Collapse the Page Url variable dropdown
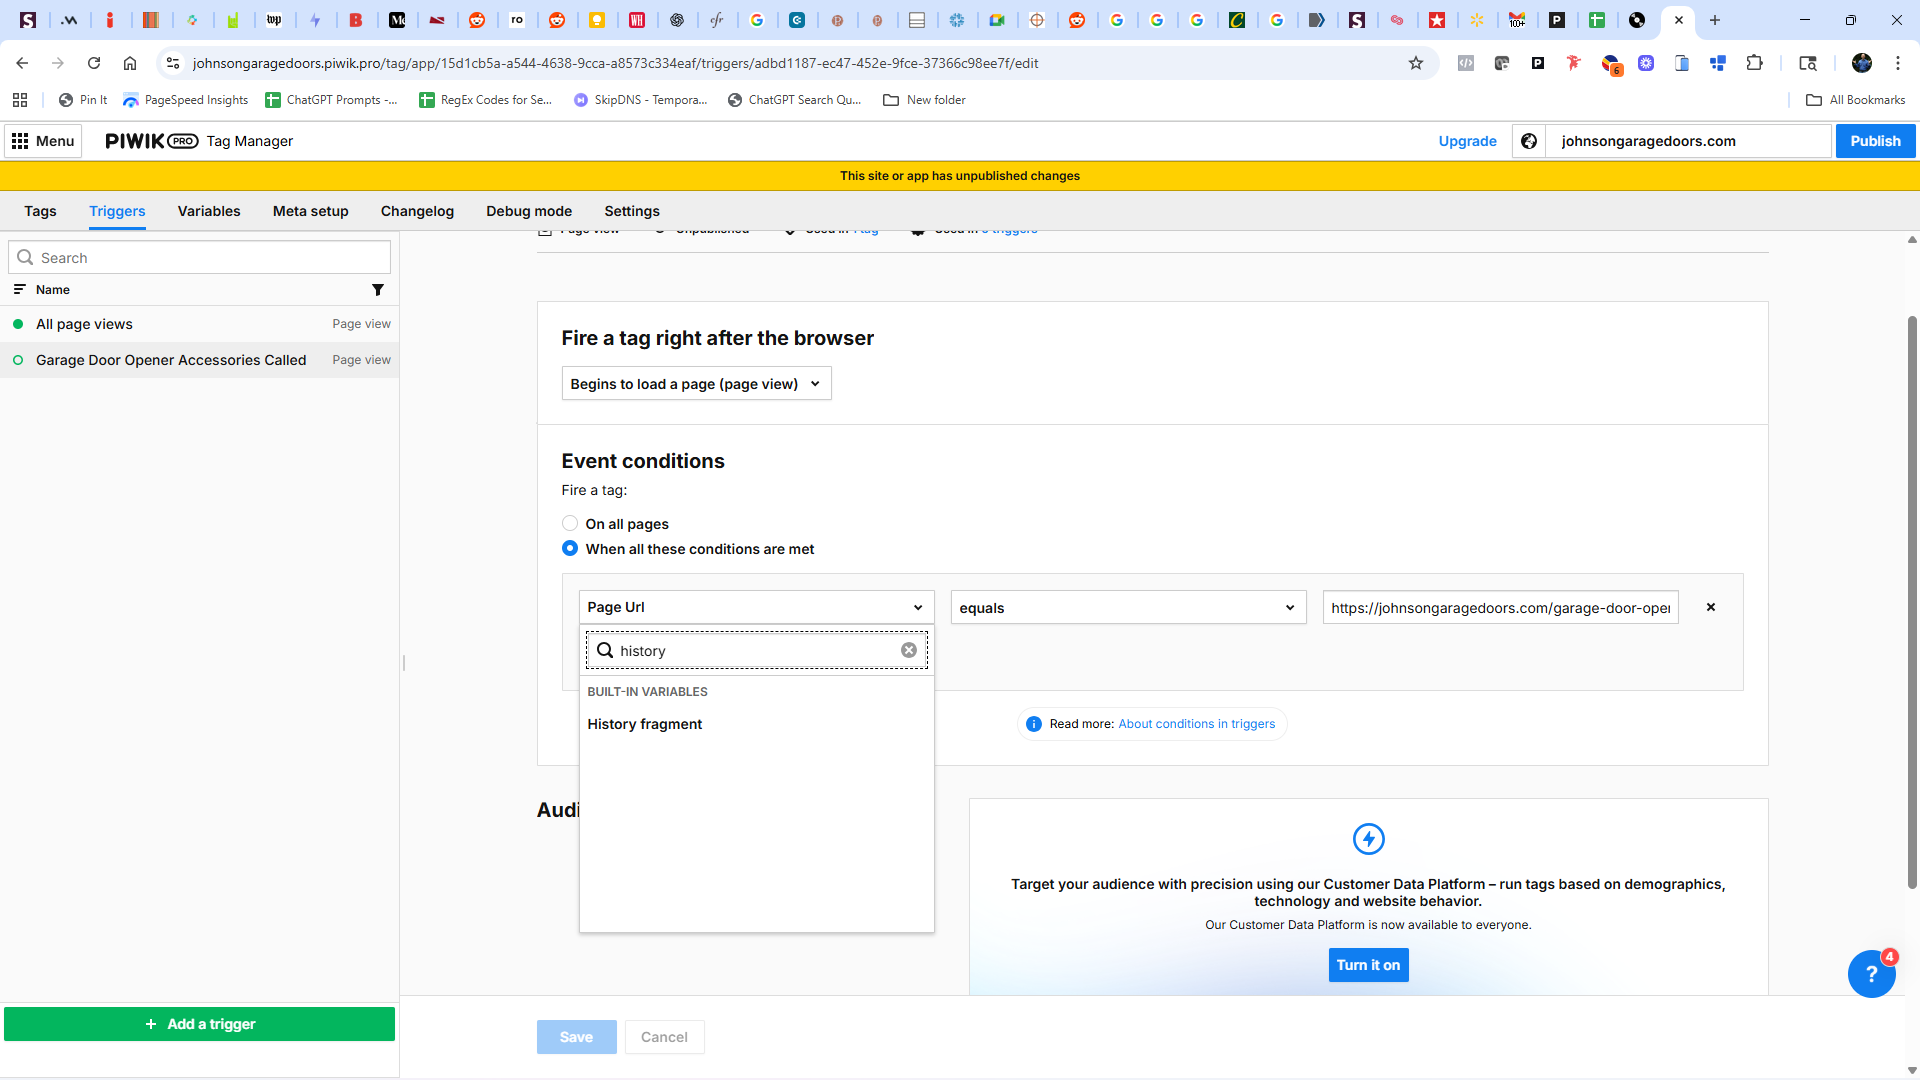This screenshot has width=1920, height=1080. click(756, 607)
